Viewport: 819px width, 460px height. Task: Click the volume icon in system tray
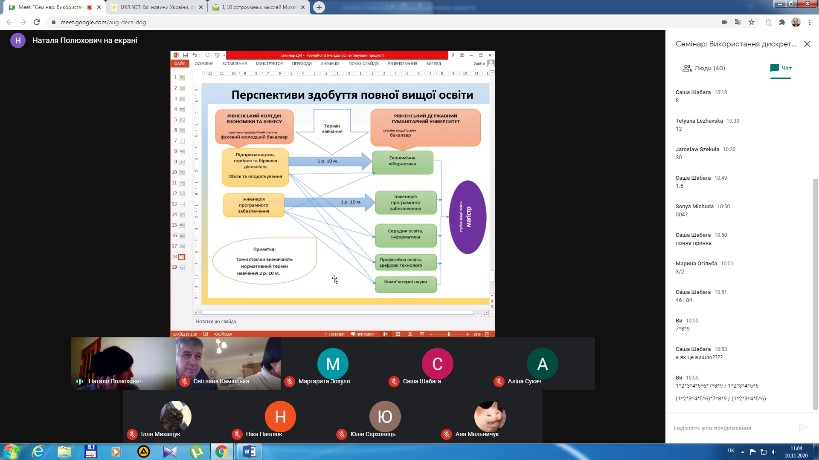(774, 452)
